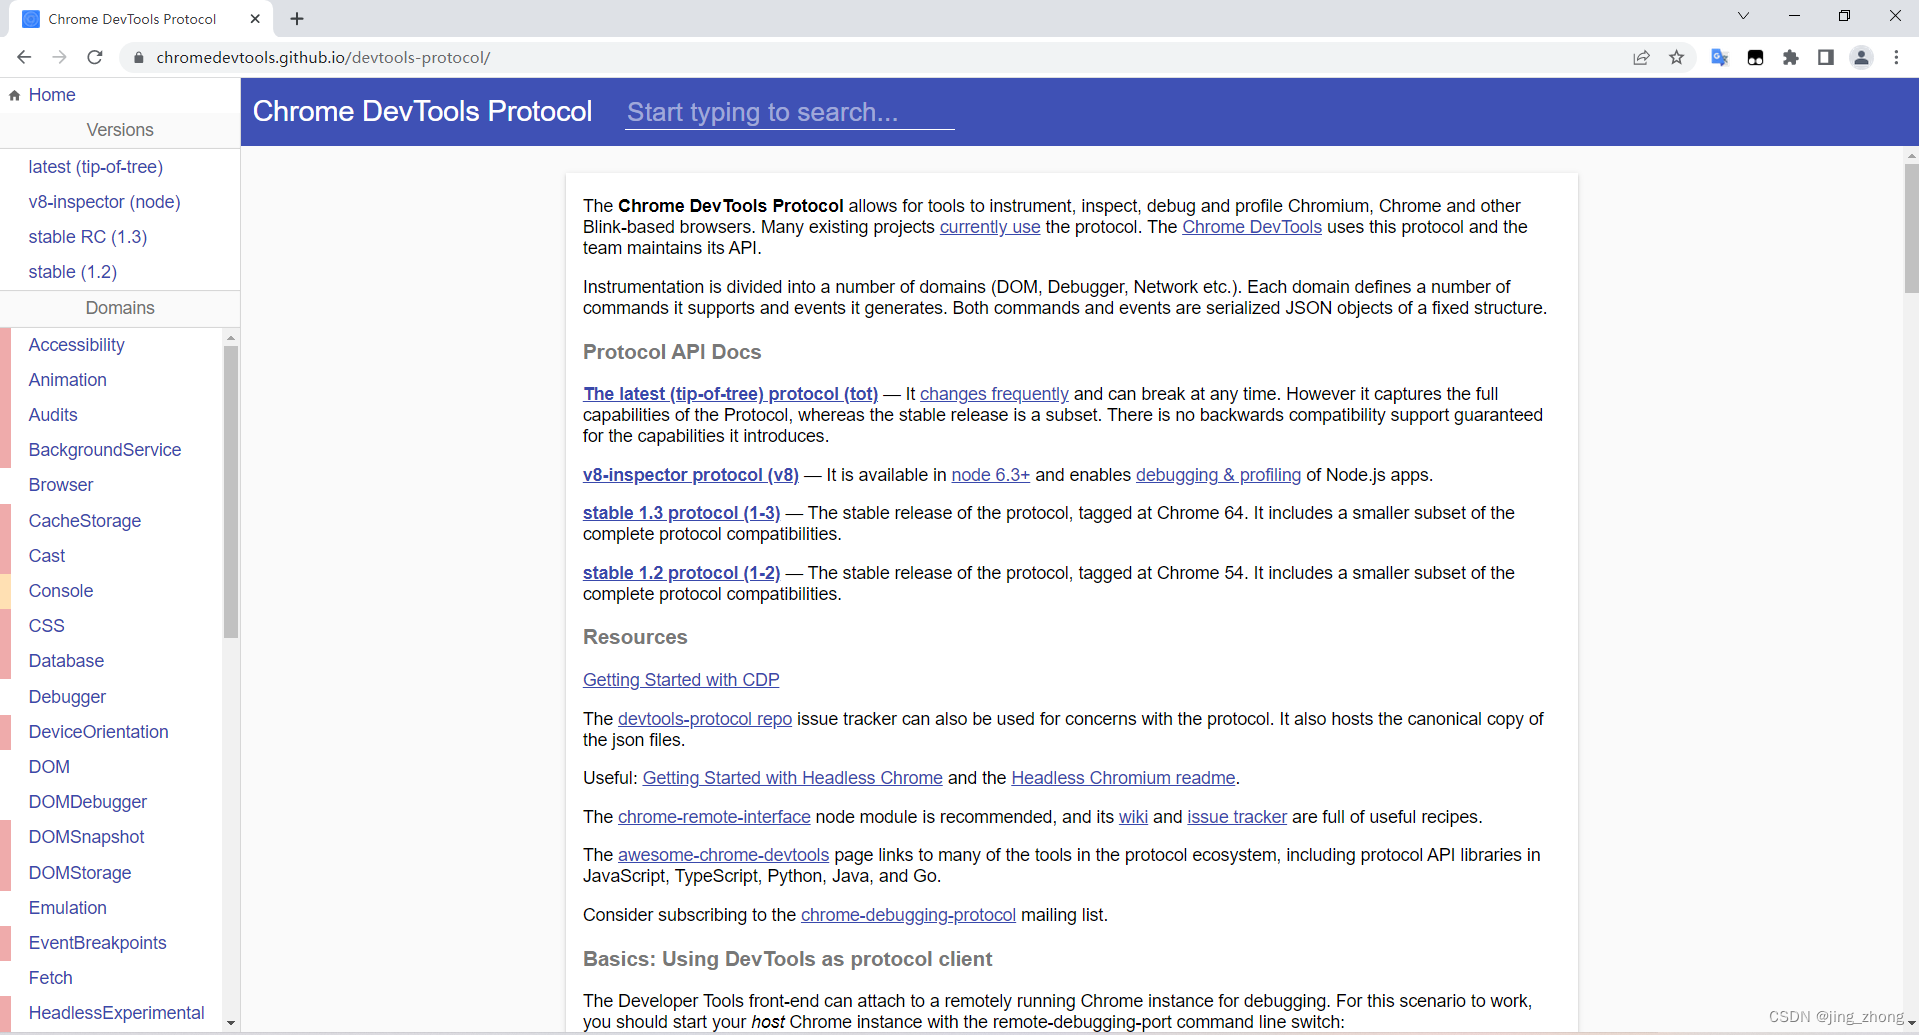
Task: Click the browser forward arrow
Action: (59, 57)
